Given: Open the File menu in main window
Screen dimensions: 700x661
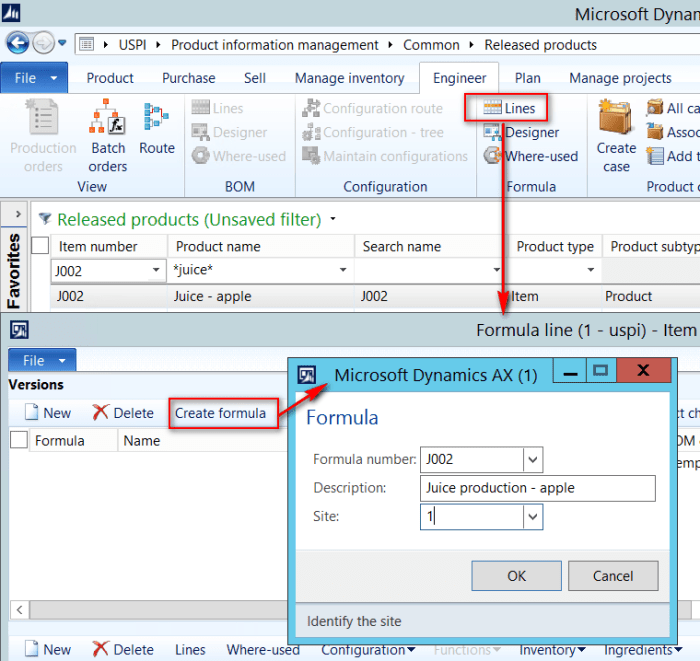Looking at the screenshot, I should 34,78.
